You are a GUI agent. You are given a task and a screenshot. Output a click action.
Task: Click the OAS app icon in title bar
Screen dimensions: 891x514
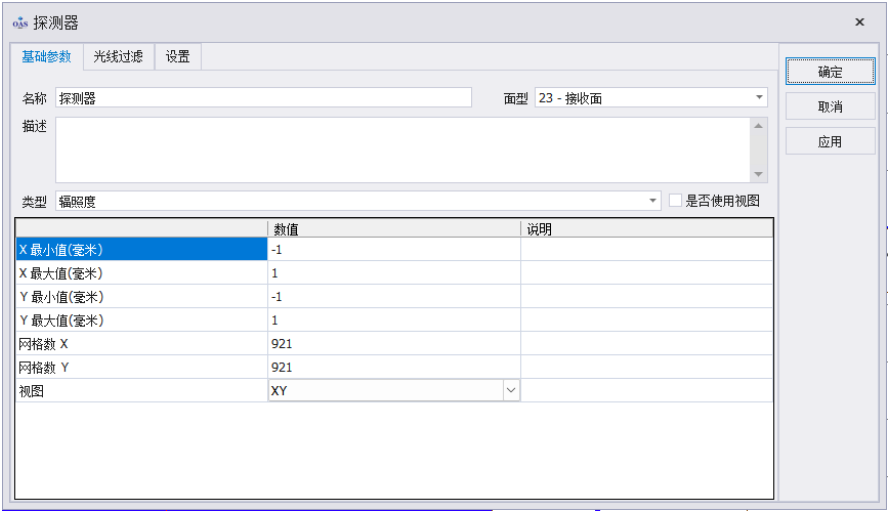point(20,22)
